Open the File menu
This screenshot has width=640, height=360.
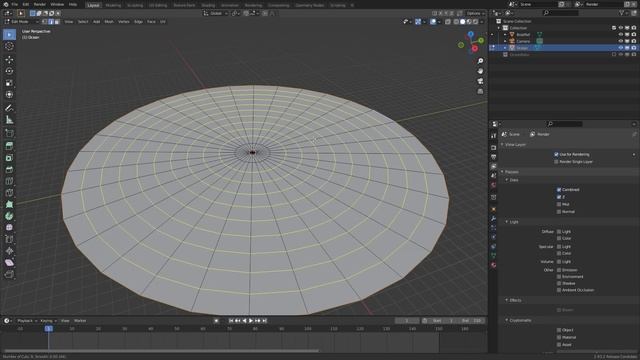15,4
